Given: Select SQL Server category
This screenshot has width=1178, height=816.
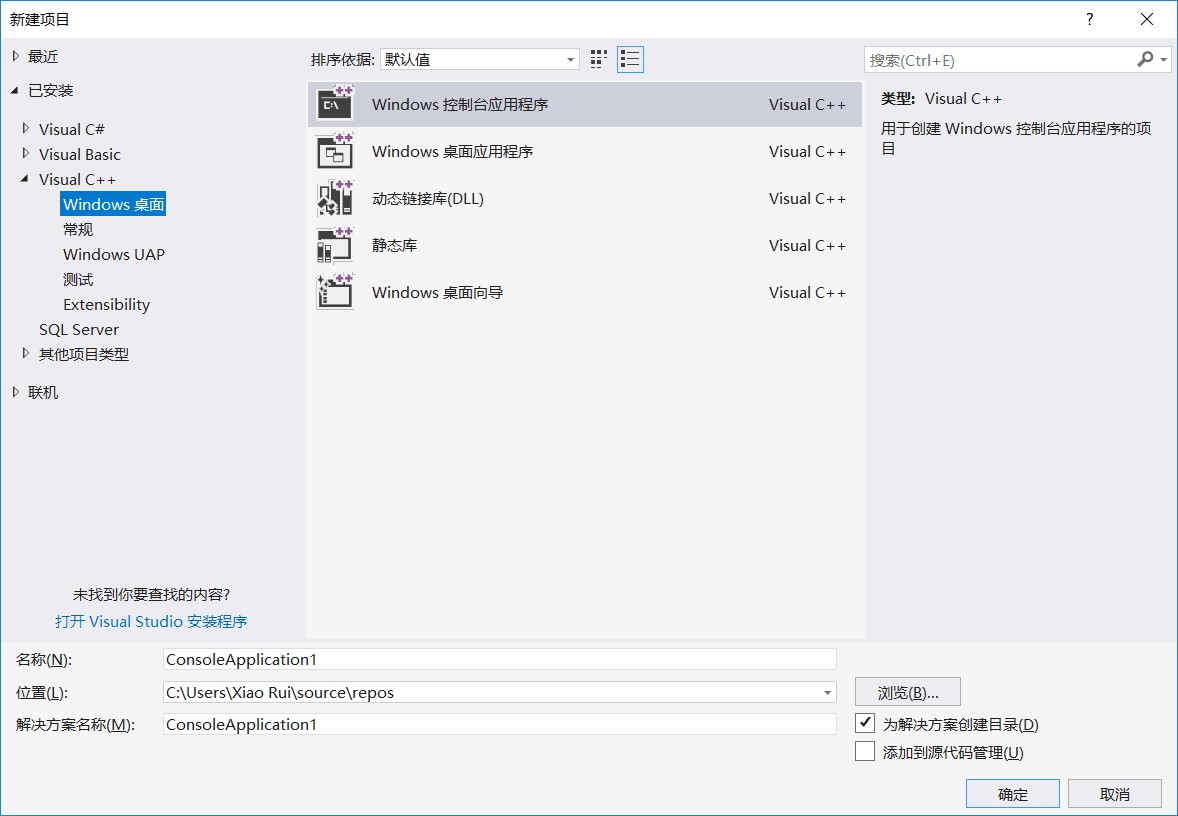Looking at the screenshot, I should point(79,329).
